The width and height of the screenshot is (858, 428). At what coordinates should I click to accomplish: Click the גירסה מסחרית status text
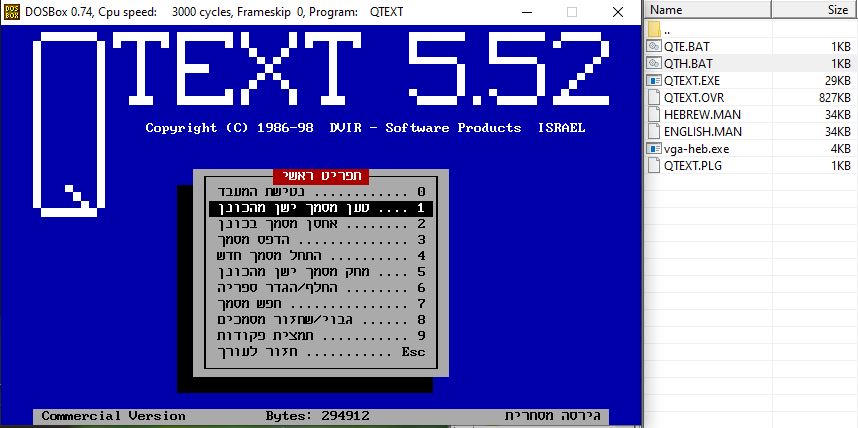point(552,416)
